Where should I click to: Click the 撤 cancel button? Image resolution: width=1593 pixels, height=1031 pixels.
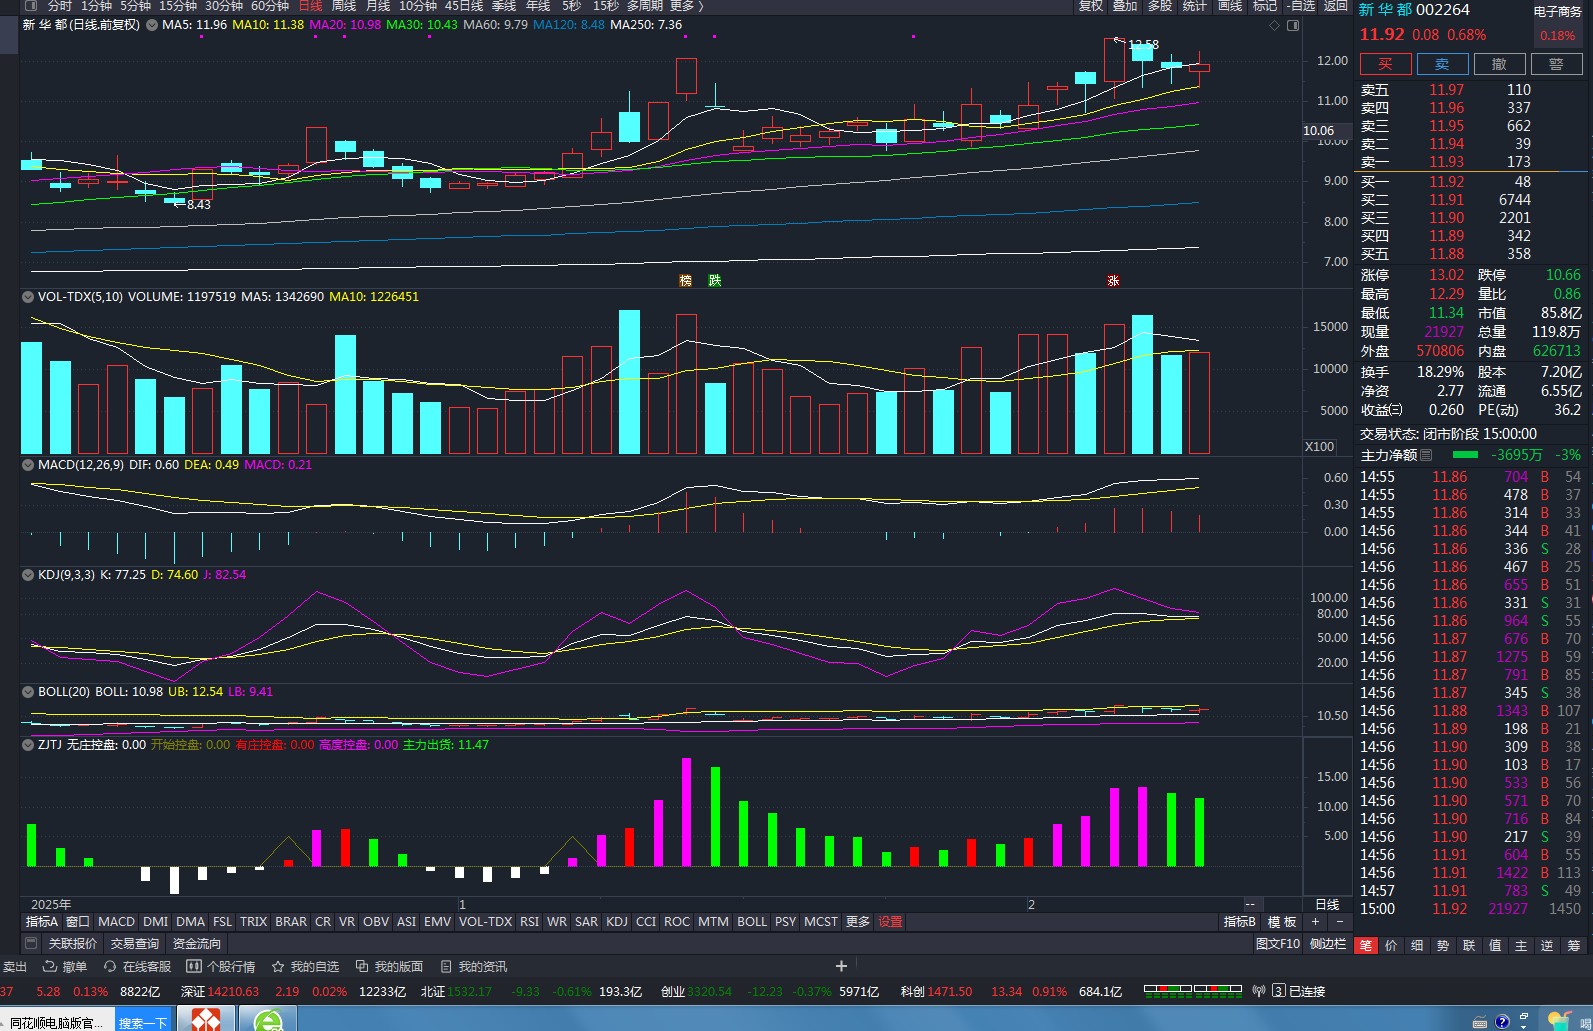point(1499,64)
